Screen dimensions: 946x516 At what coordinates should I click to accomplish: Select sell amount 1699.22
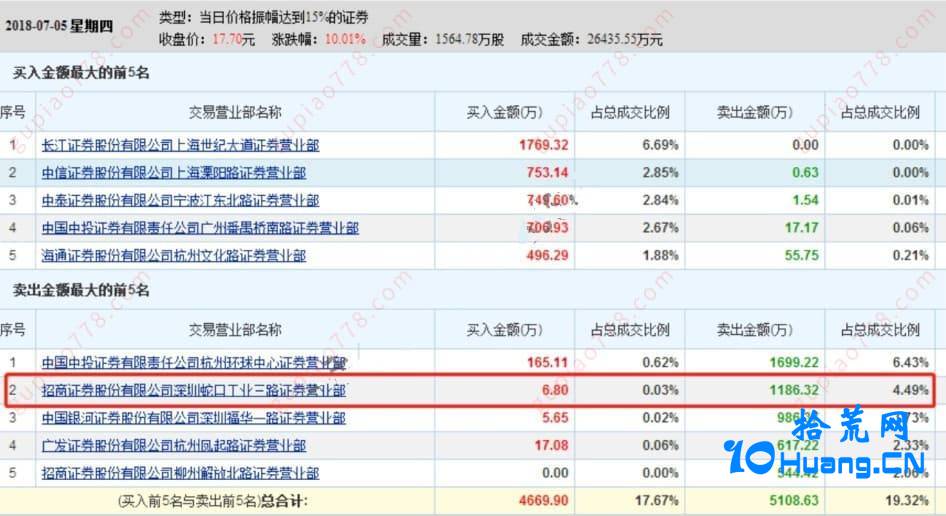[x=794, y=363]
